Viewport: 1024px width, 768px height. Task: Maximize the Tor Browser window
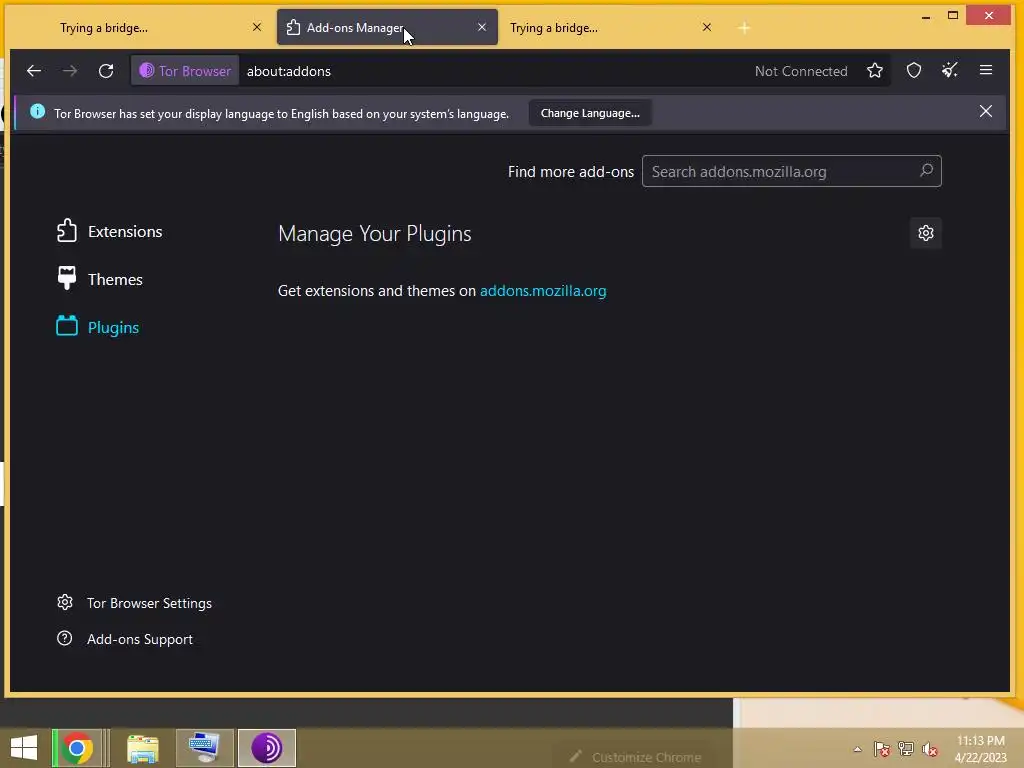[x=953, y=16]
